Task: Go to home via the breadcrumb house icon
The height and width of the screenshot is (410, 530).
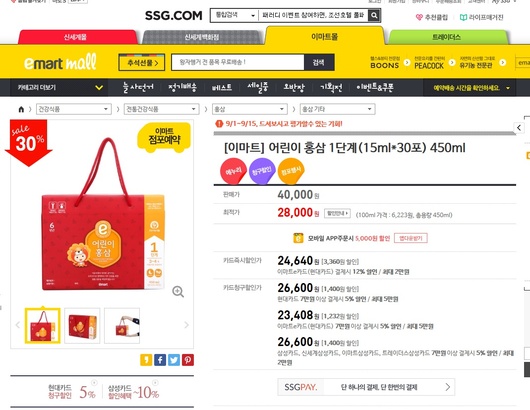Action: click(x=21, y=109)
